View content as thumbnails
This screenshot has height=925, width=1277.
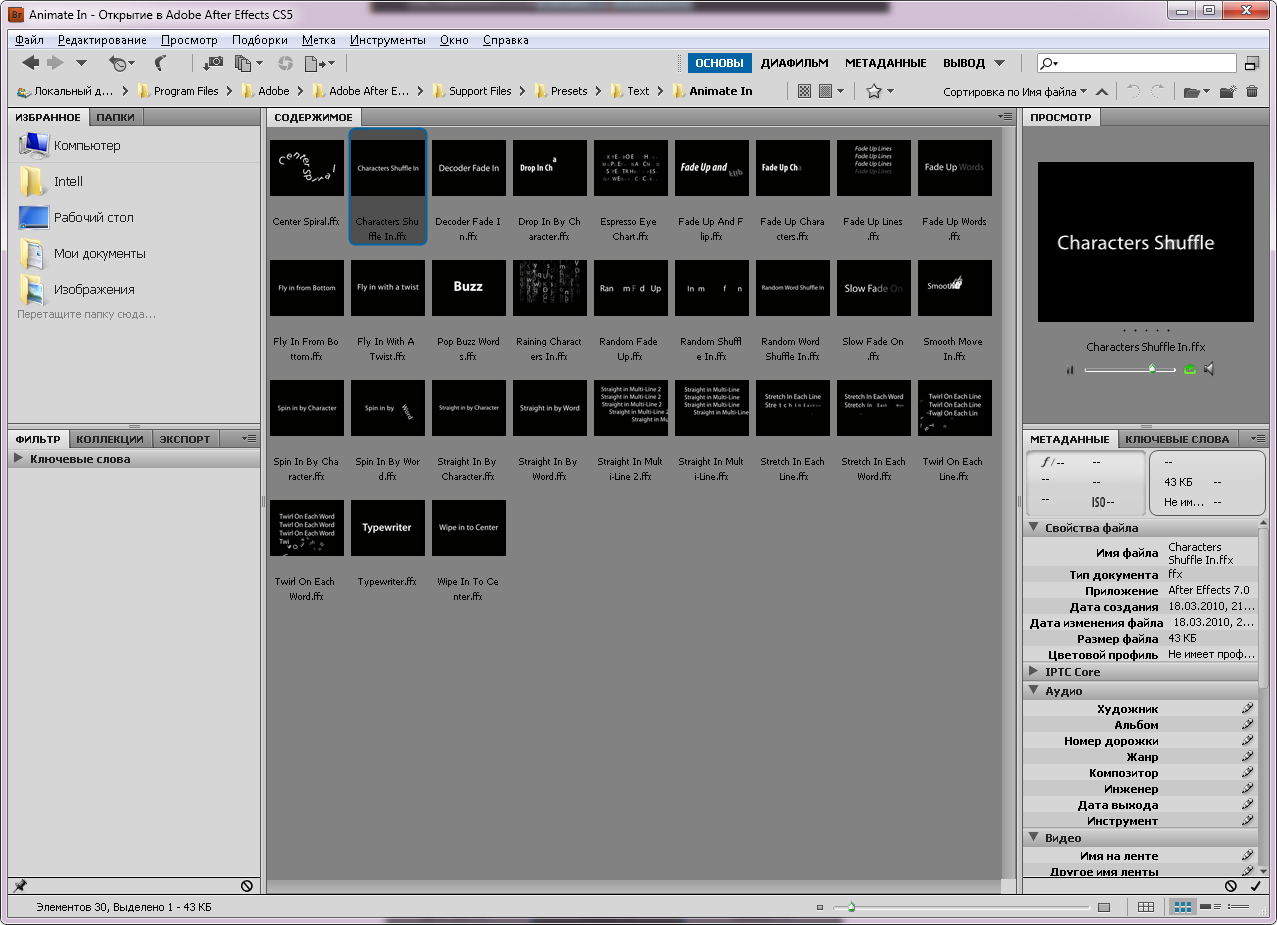[1183, 907]
